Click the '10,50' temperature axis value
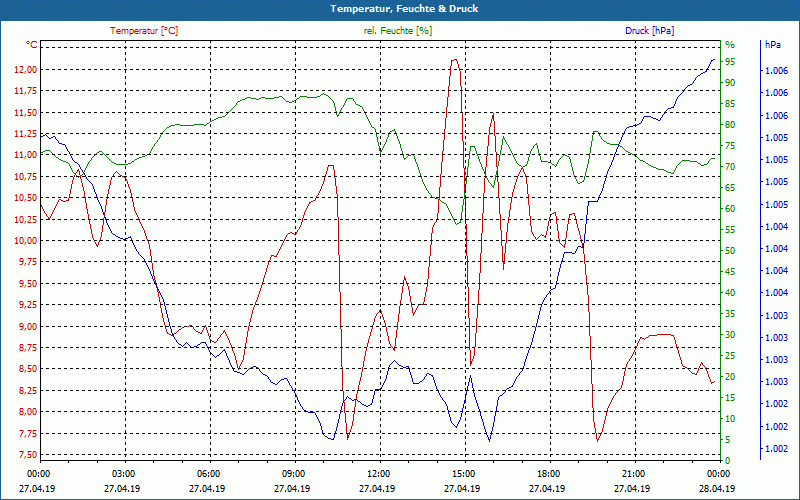 coord(26,198)
